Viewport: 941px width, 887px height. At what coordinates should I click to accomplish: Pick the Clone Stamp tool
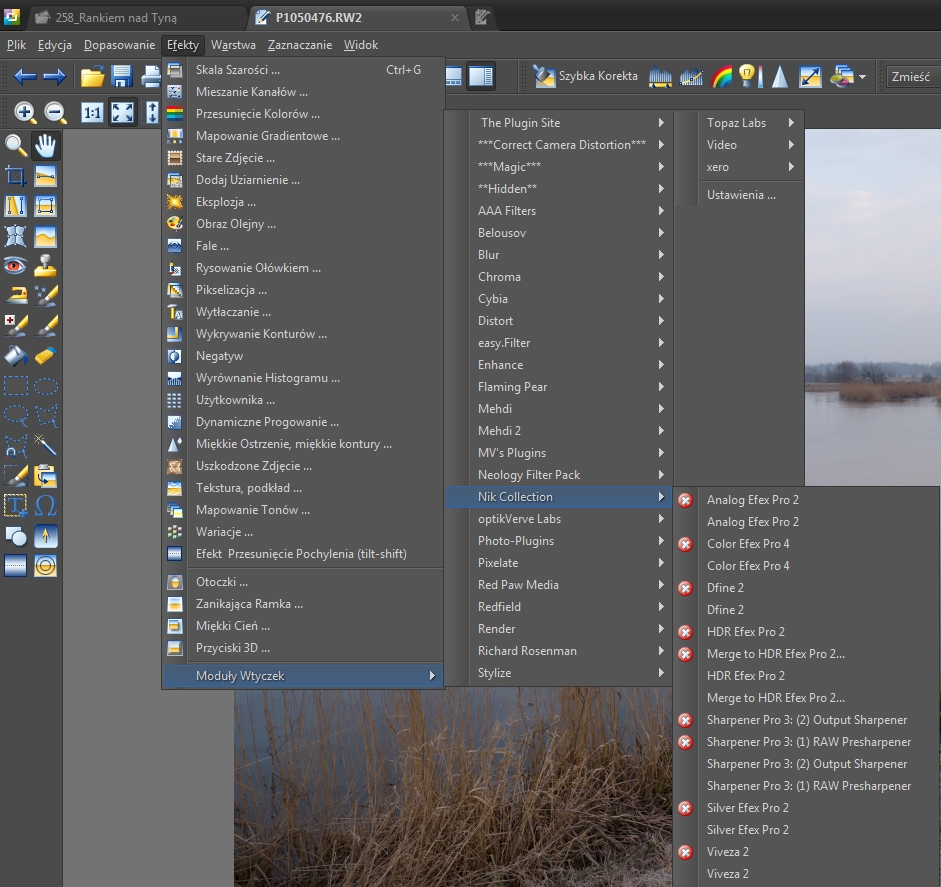pyautogui.click(x=46, y=266)
